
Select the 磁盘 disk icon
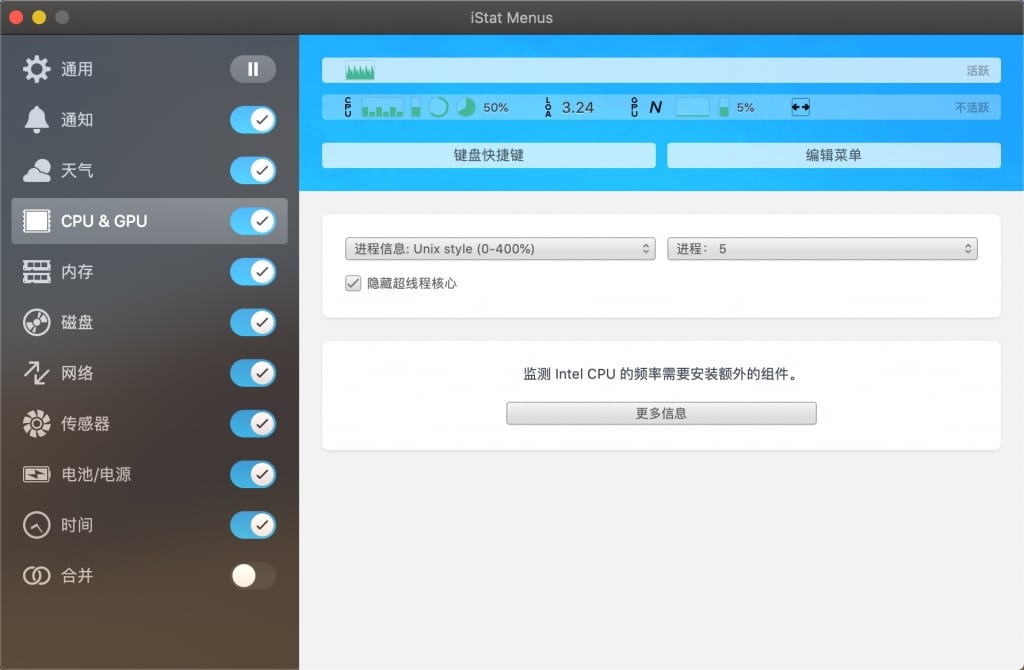(x=37, y=323)
